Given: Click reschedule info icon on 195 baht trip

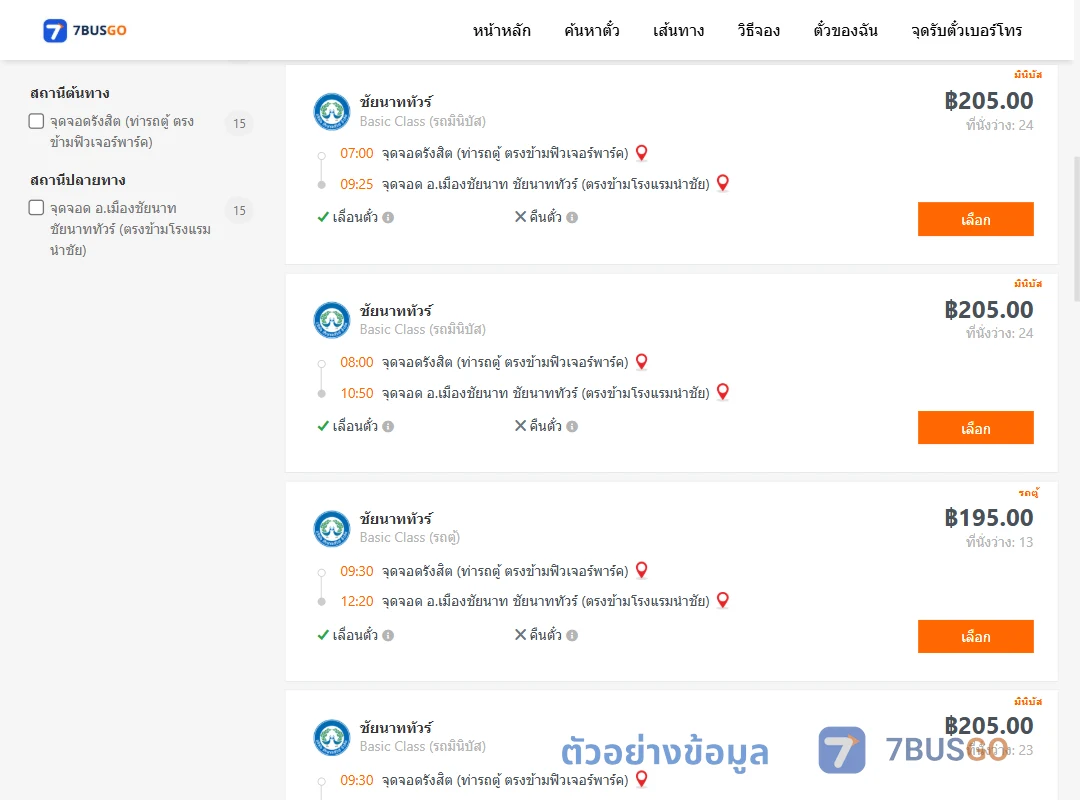Looking at the screenshot, I should tap(388, 635).
